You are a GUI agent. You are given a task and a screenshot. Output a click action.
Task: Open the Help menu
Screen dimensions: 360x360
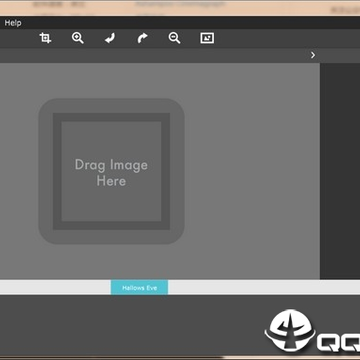[13, 23]
